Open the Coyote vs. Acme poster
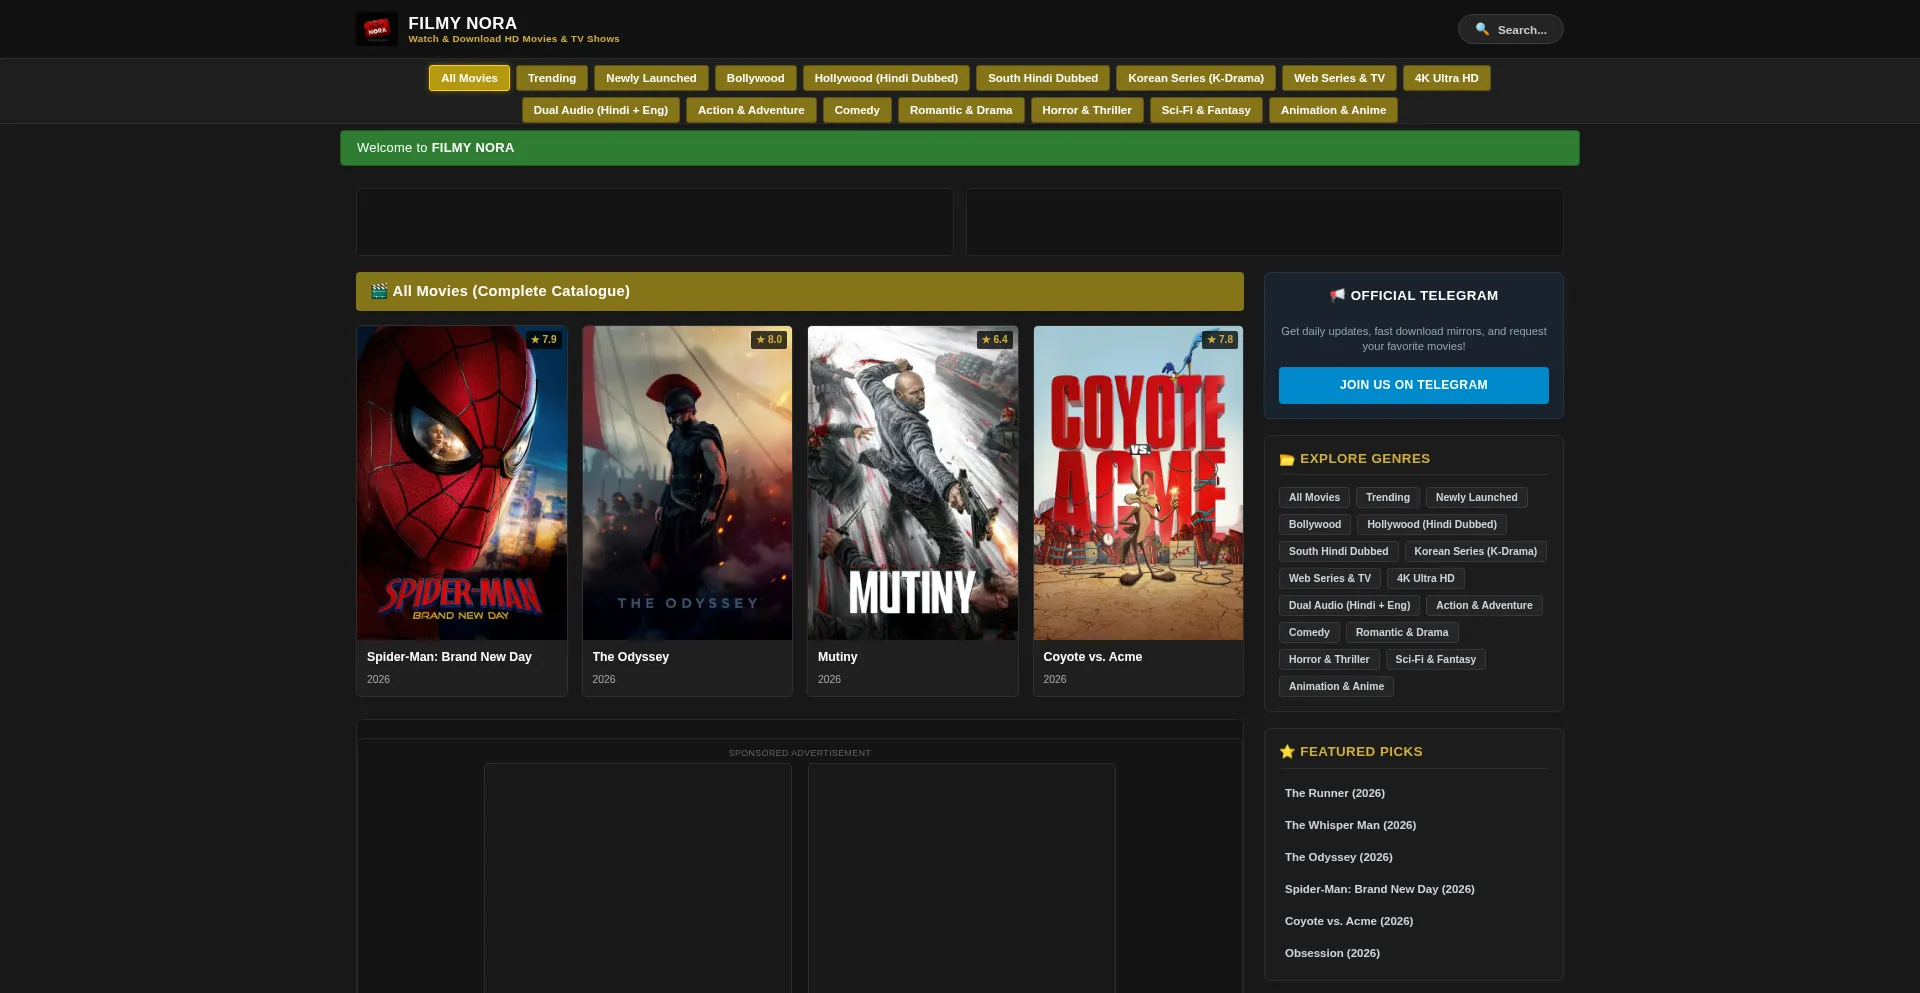The height and width of the screenshot is (993, 1920). 1138,483
